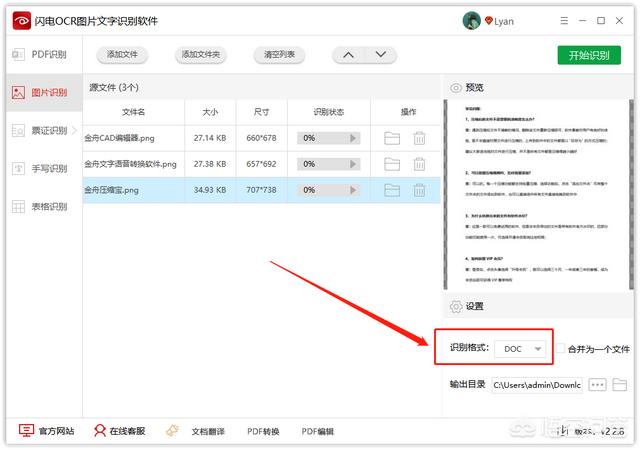Image resolution: width=640 pixels, height=450 pixels.
Task: Start recognition with 开始识别 button
Action: tap(589, 55)
